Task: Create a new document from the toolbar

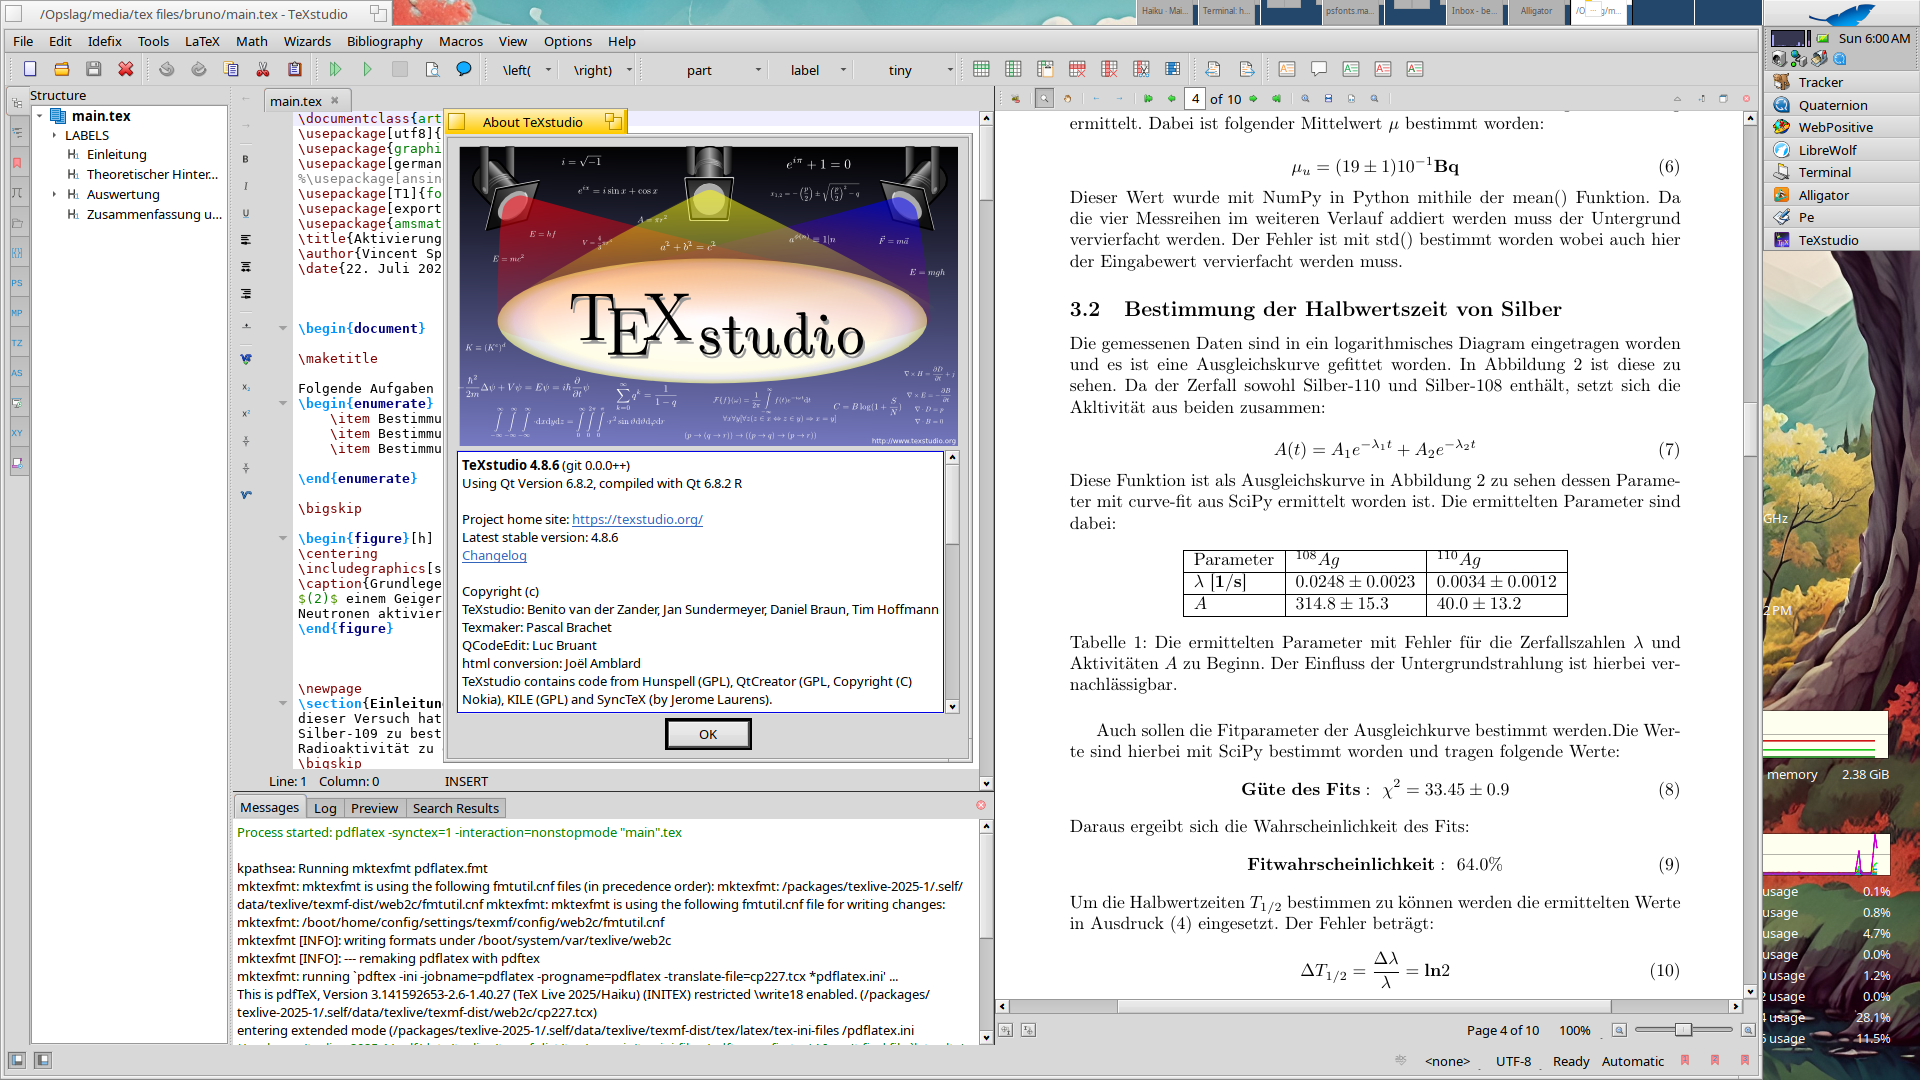Action: (30, 69)
